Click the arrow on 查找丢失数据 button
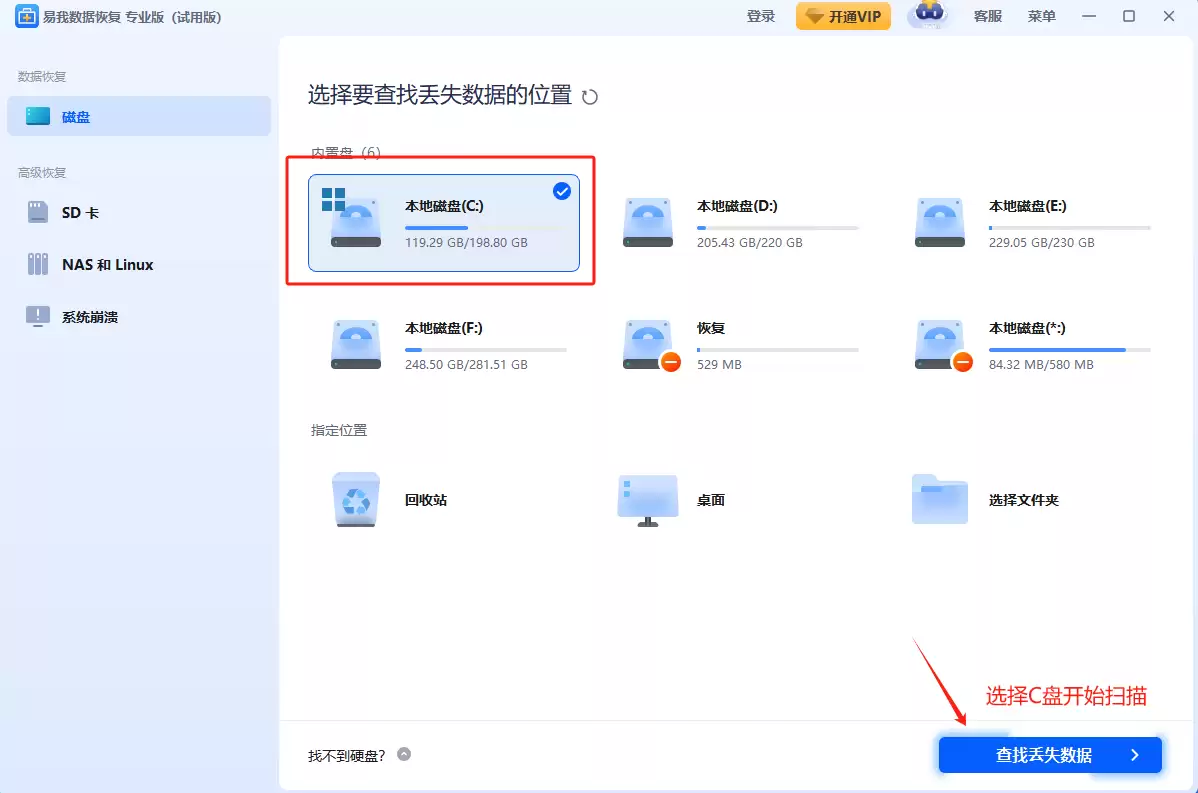 1134,755
